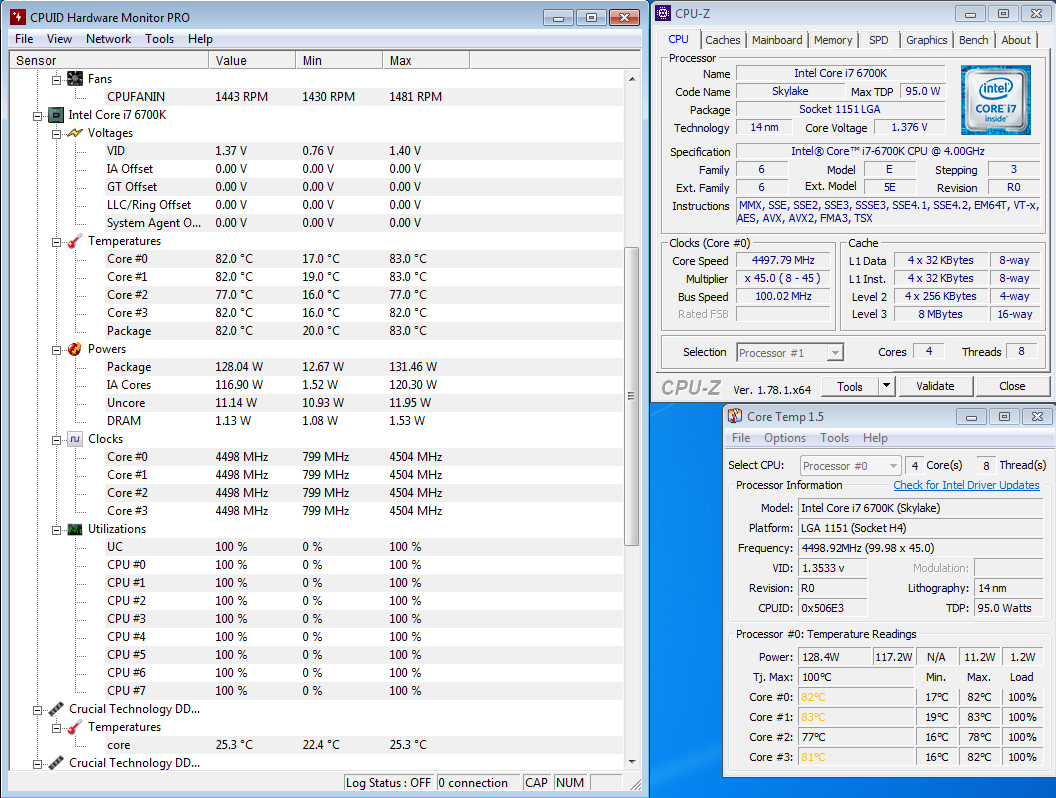The height and width of the screenshot is (798, 1056).
Task: Click the Core Temp title bar icon
Action: 735,416
